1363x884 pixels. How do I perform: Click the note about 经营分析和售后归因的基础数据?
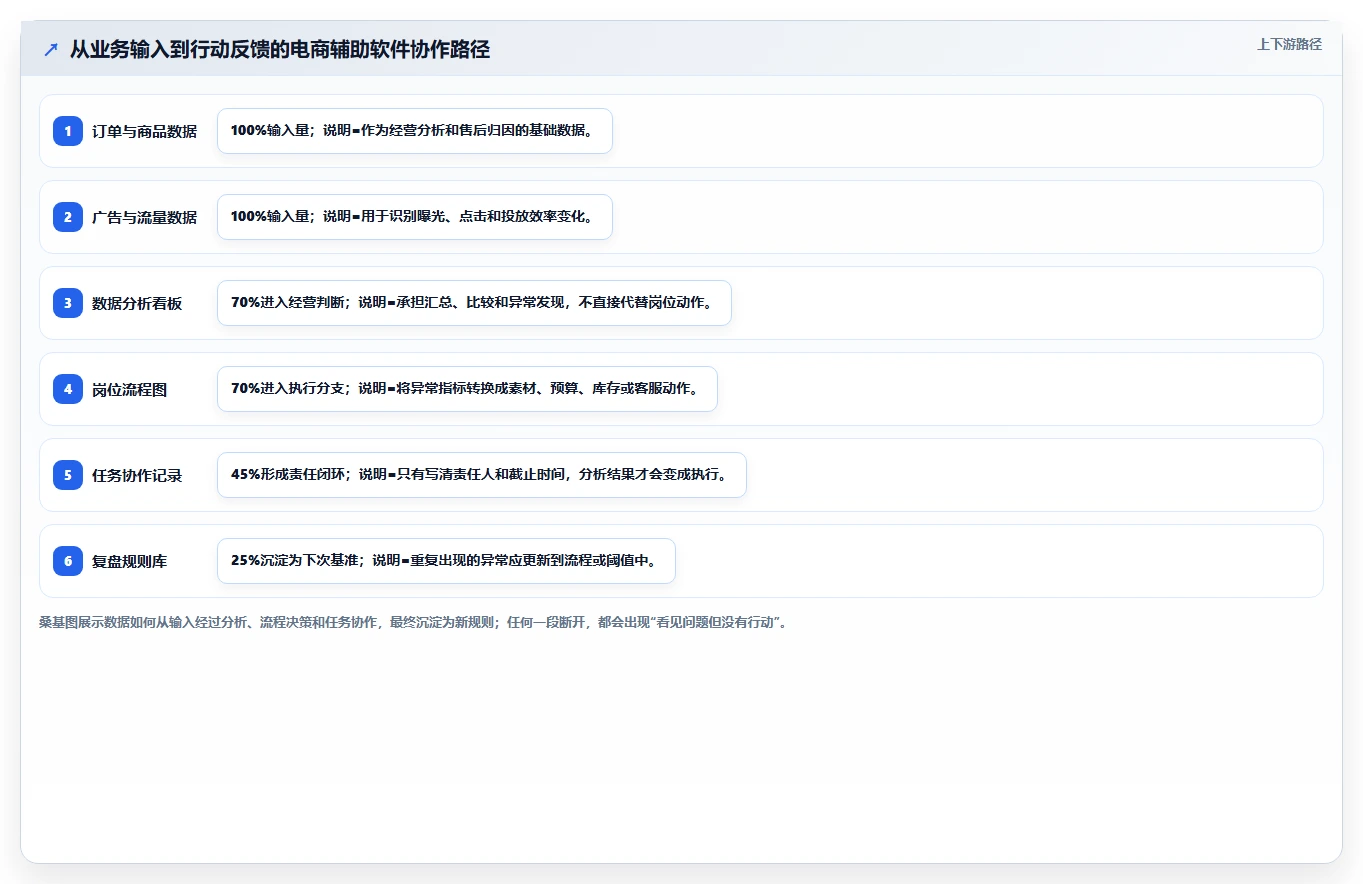[414, 131]
